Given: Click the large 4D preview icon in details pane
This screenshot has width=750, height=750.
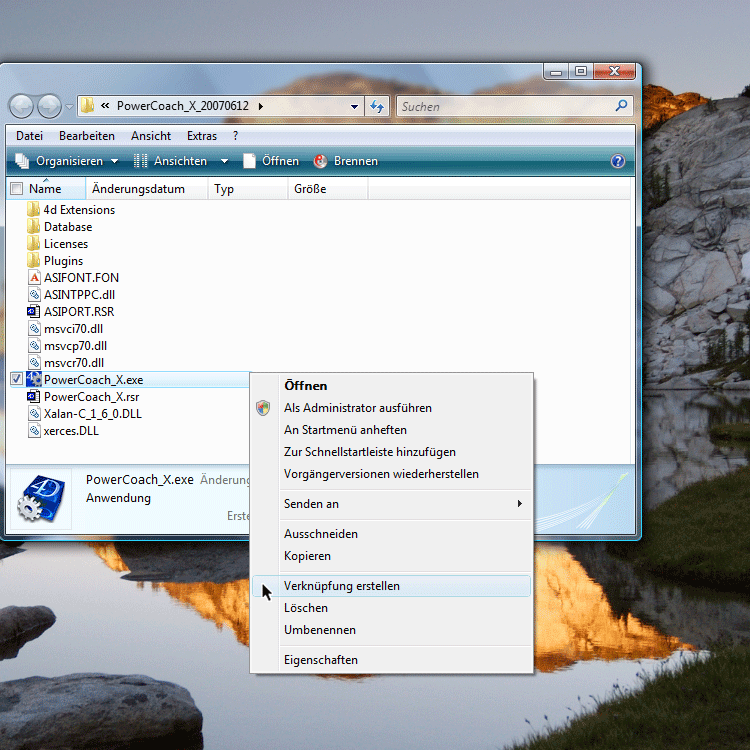Looking at the screenshot, I should pos(41,498).
